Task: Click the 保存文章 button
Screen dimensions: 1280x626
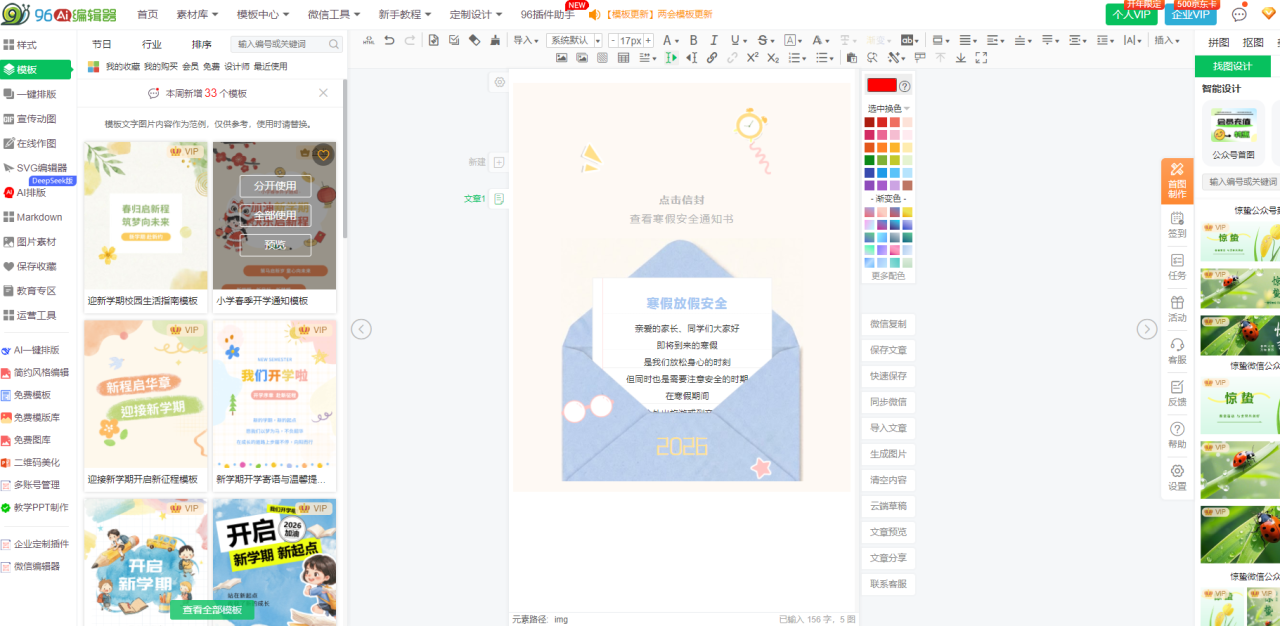Action: click(887, 350)
